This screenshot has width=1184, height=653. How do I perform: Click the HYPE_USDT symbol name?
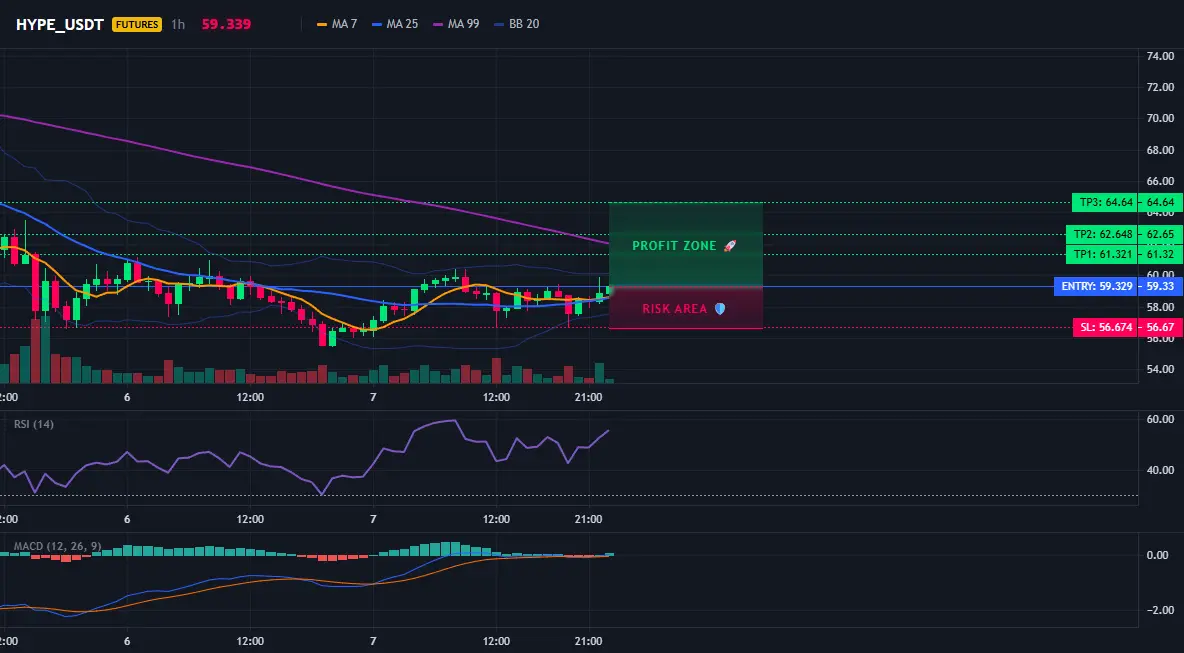[60, 24]
